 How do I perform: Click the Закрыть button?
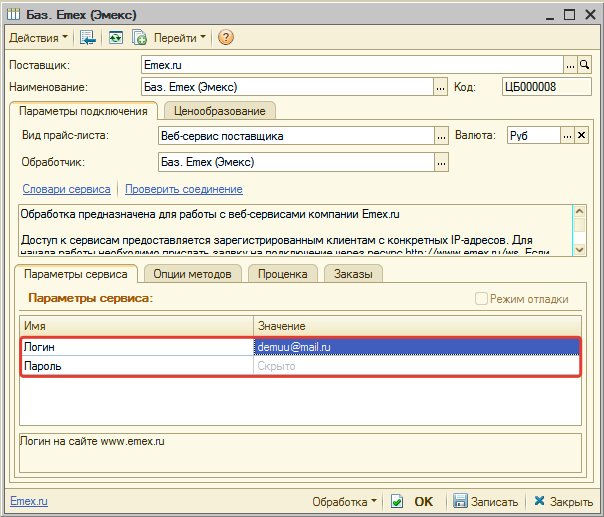564,501
